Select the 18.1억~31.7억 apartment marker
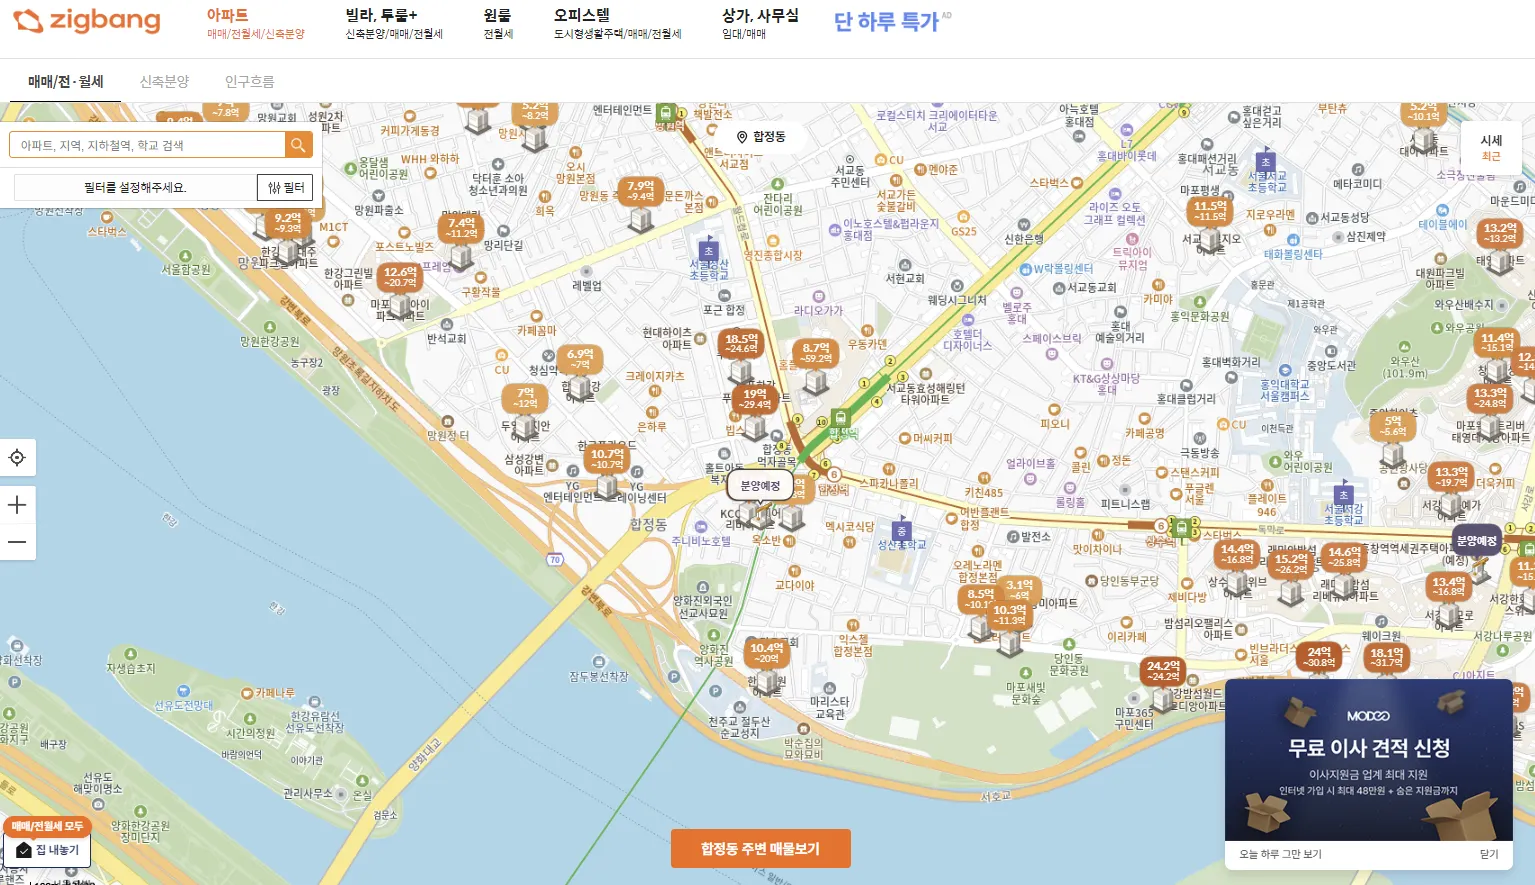The width and height of the screenshot is (1535, 885). 1386,657
